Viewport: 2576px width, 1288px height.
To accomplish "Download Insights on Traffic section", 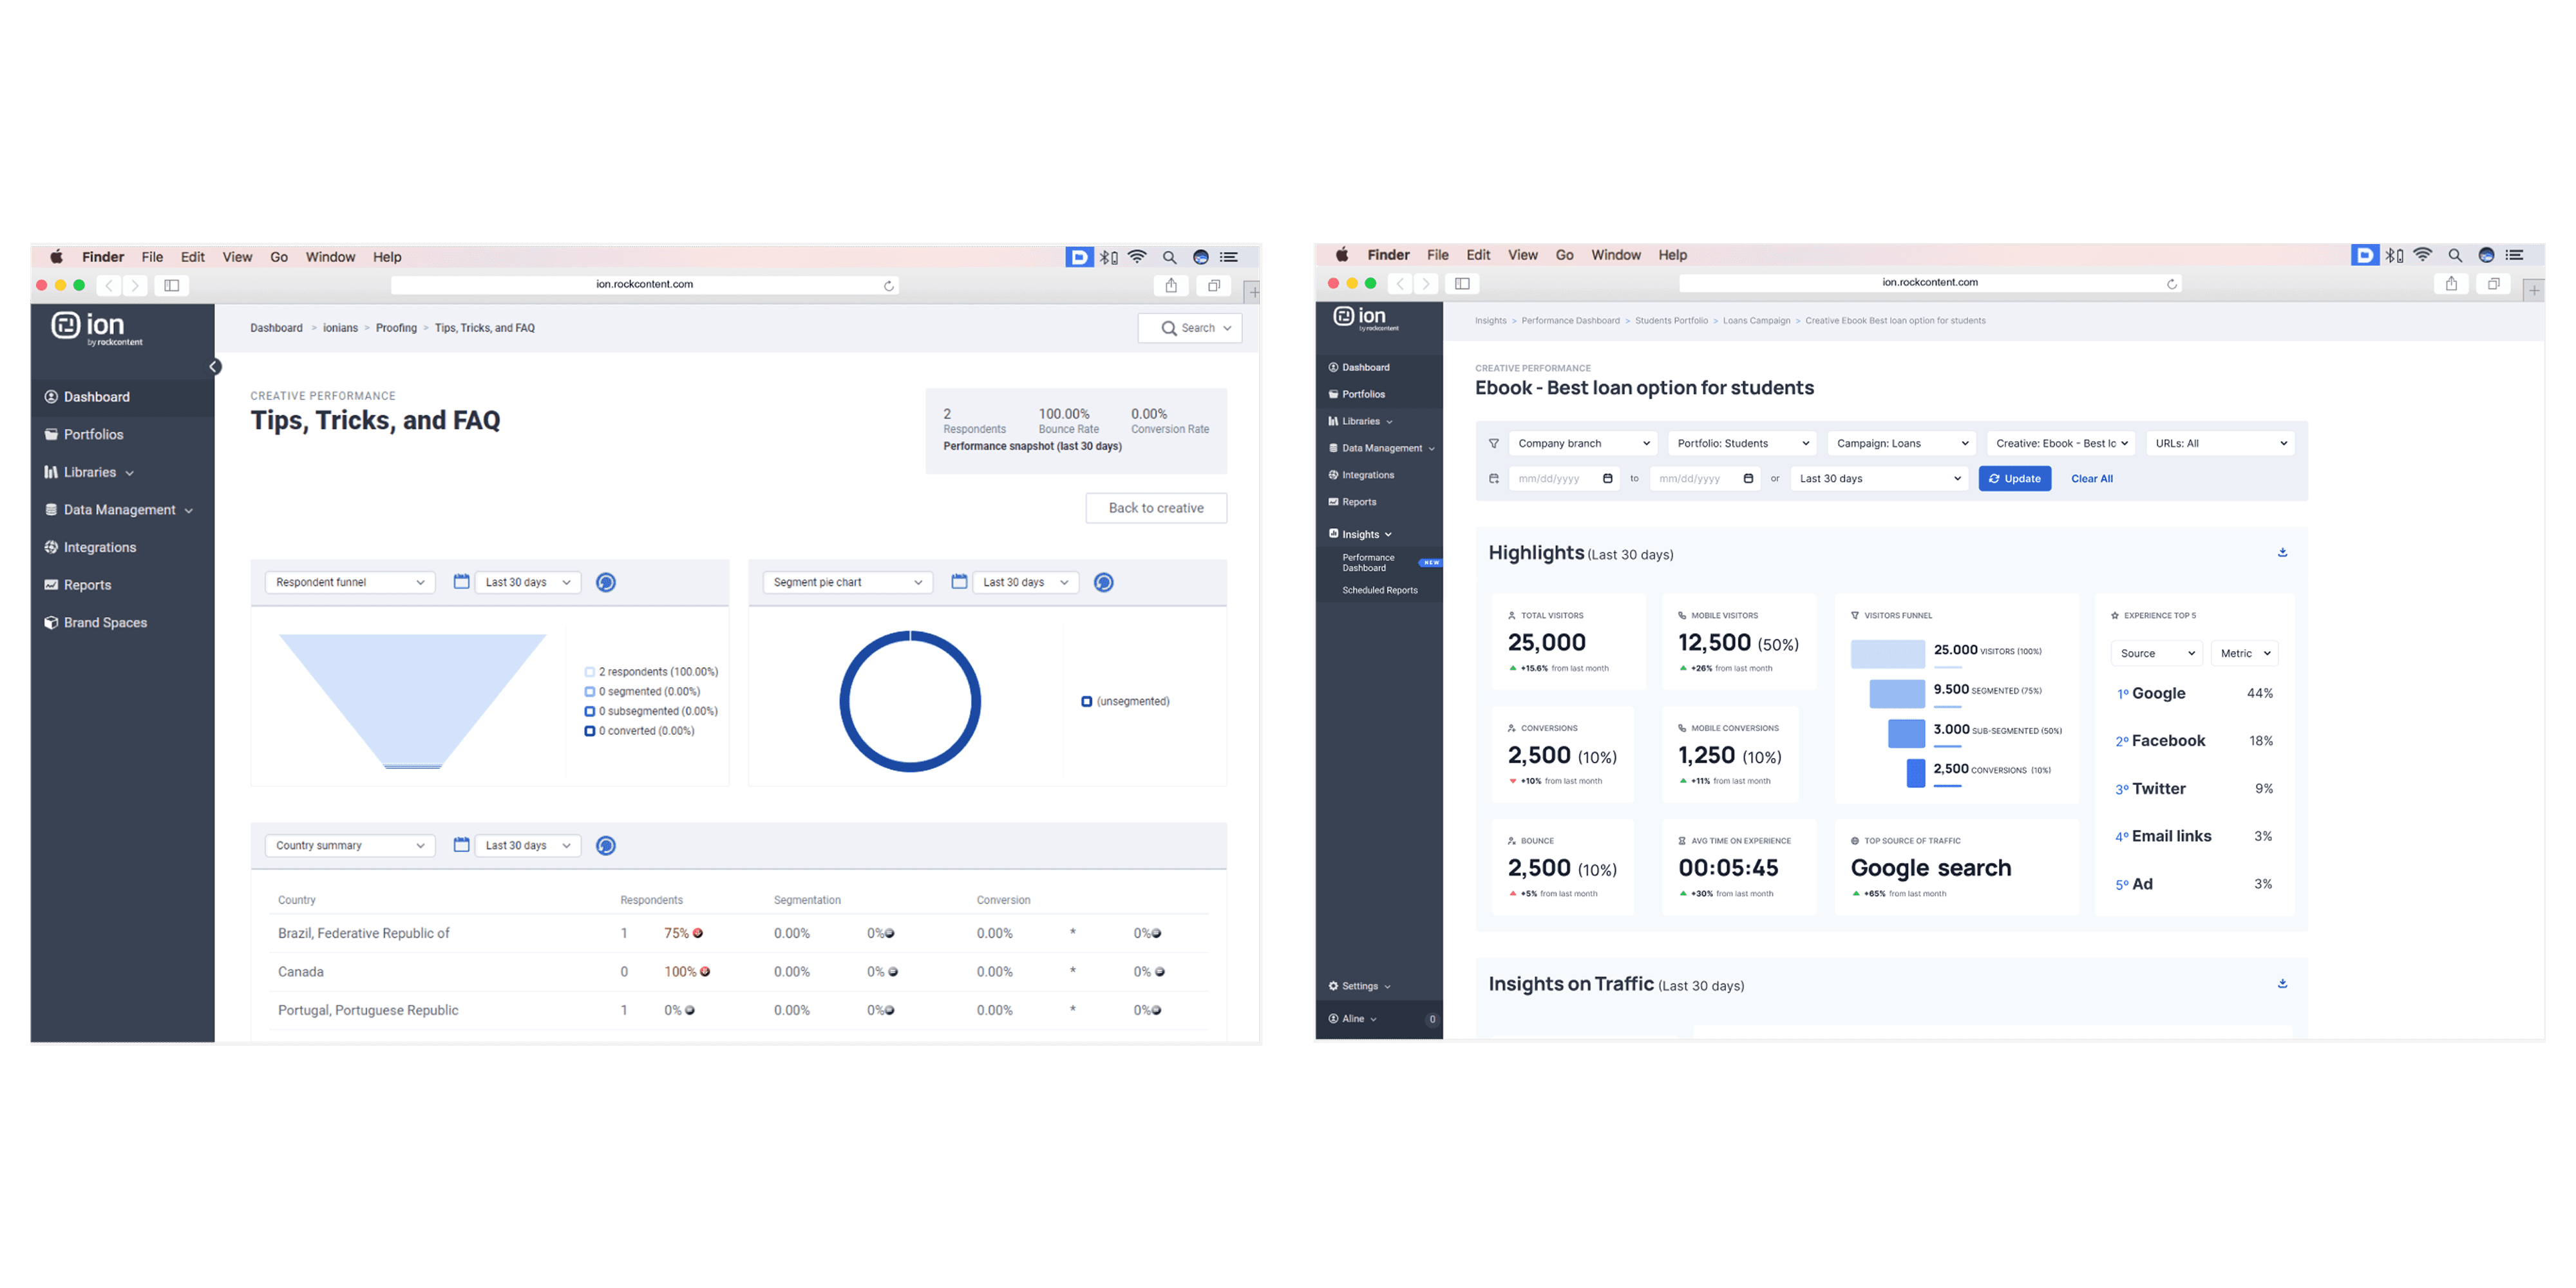I will (x=2282, y=983).
